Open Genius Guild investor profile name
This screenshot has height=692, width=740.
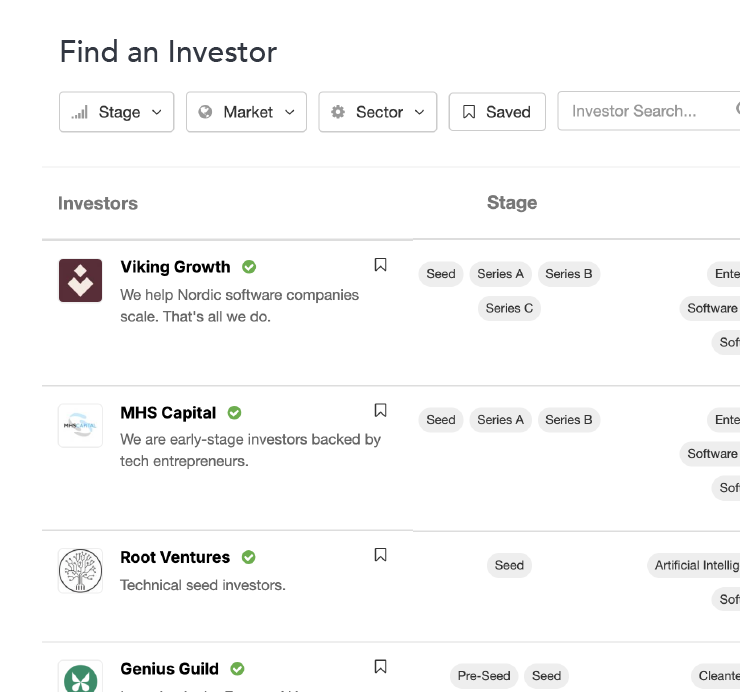169,669
